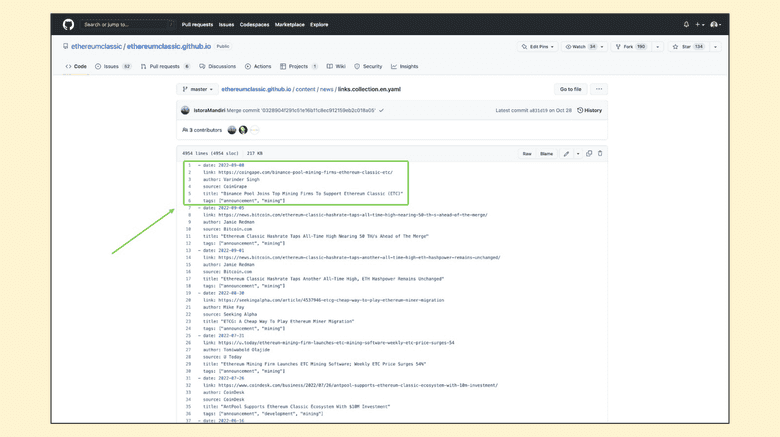Click the Raw button

[527, 154]
